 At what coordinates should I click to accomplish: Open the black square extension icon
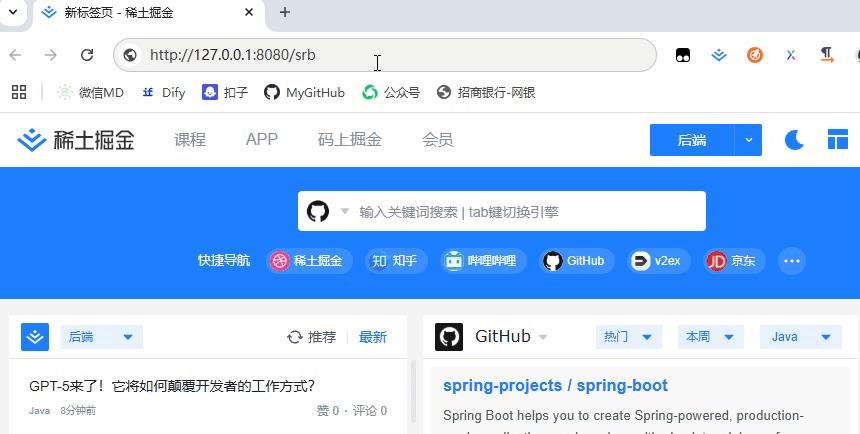[x=683, y=55]
